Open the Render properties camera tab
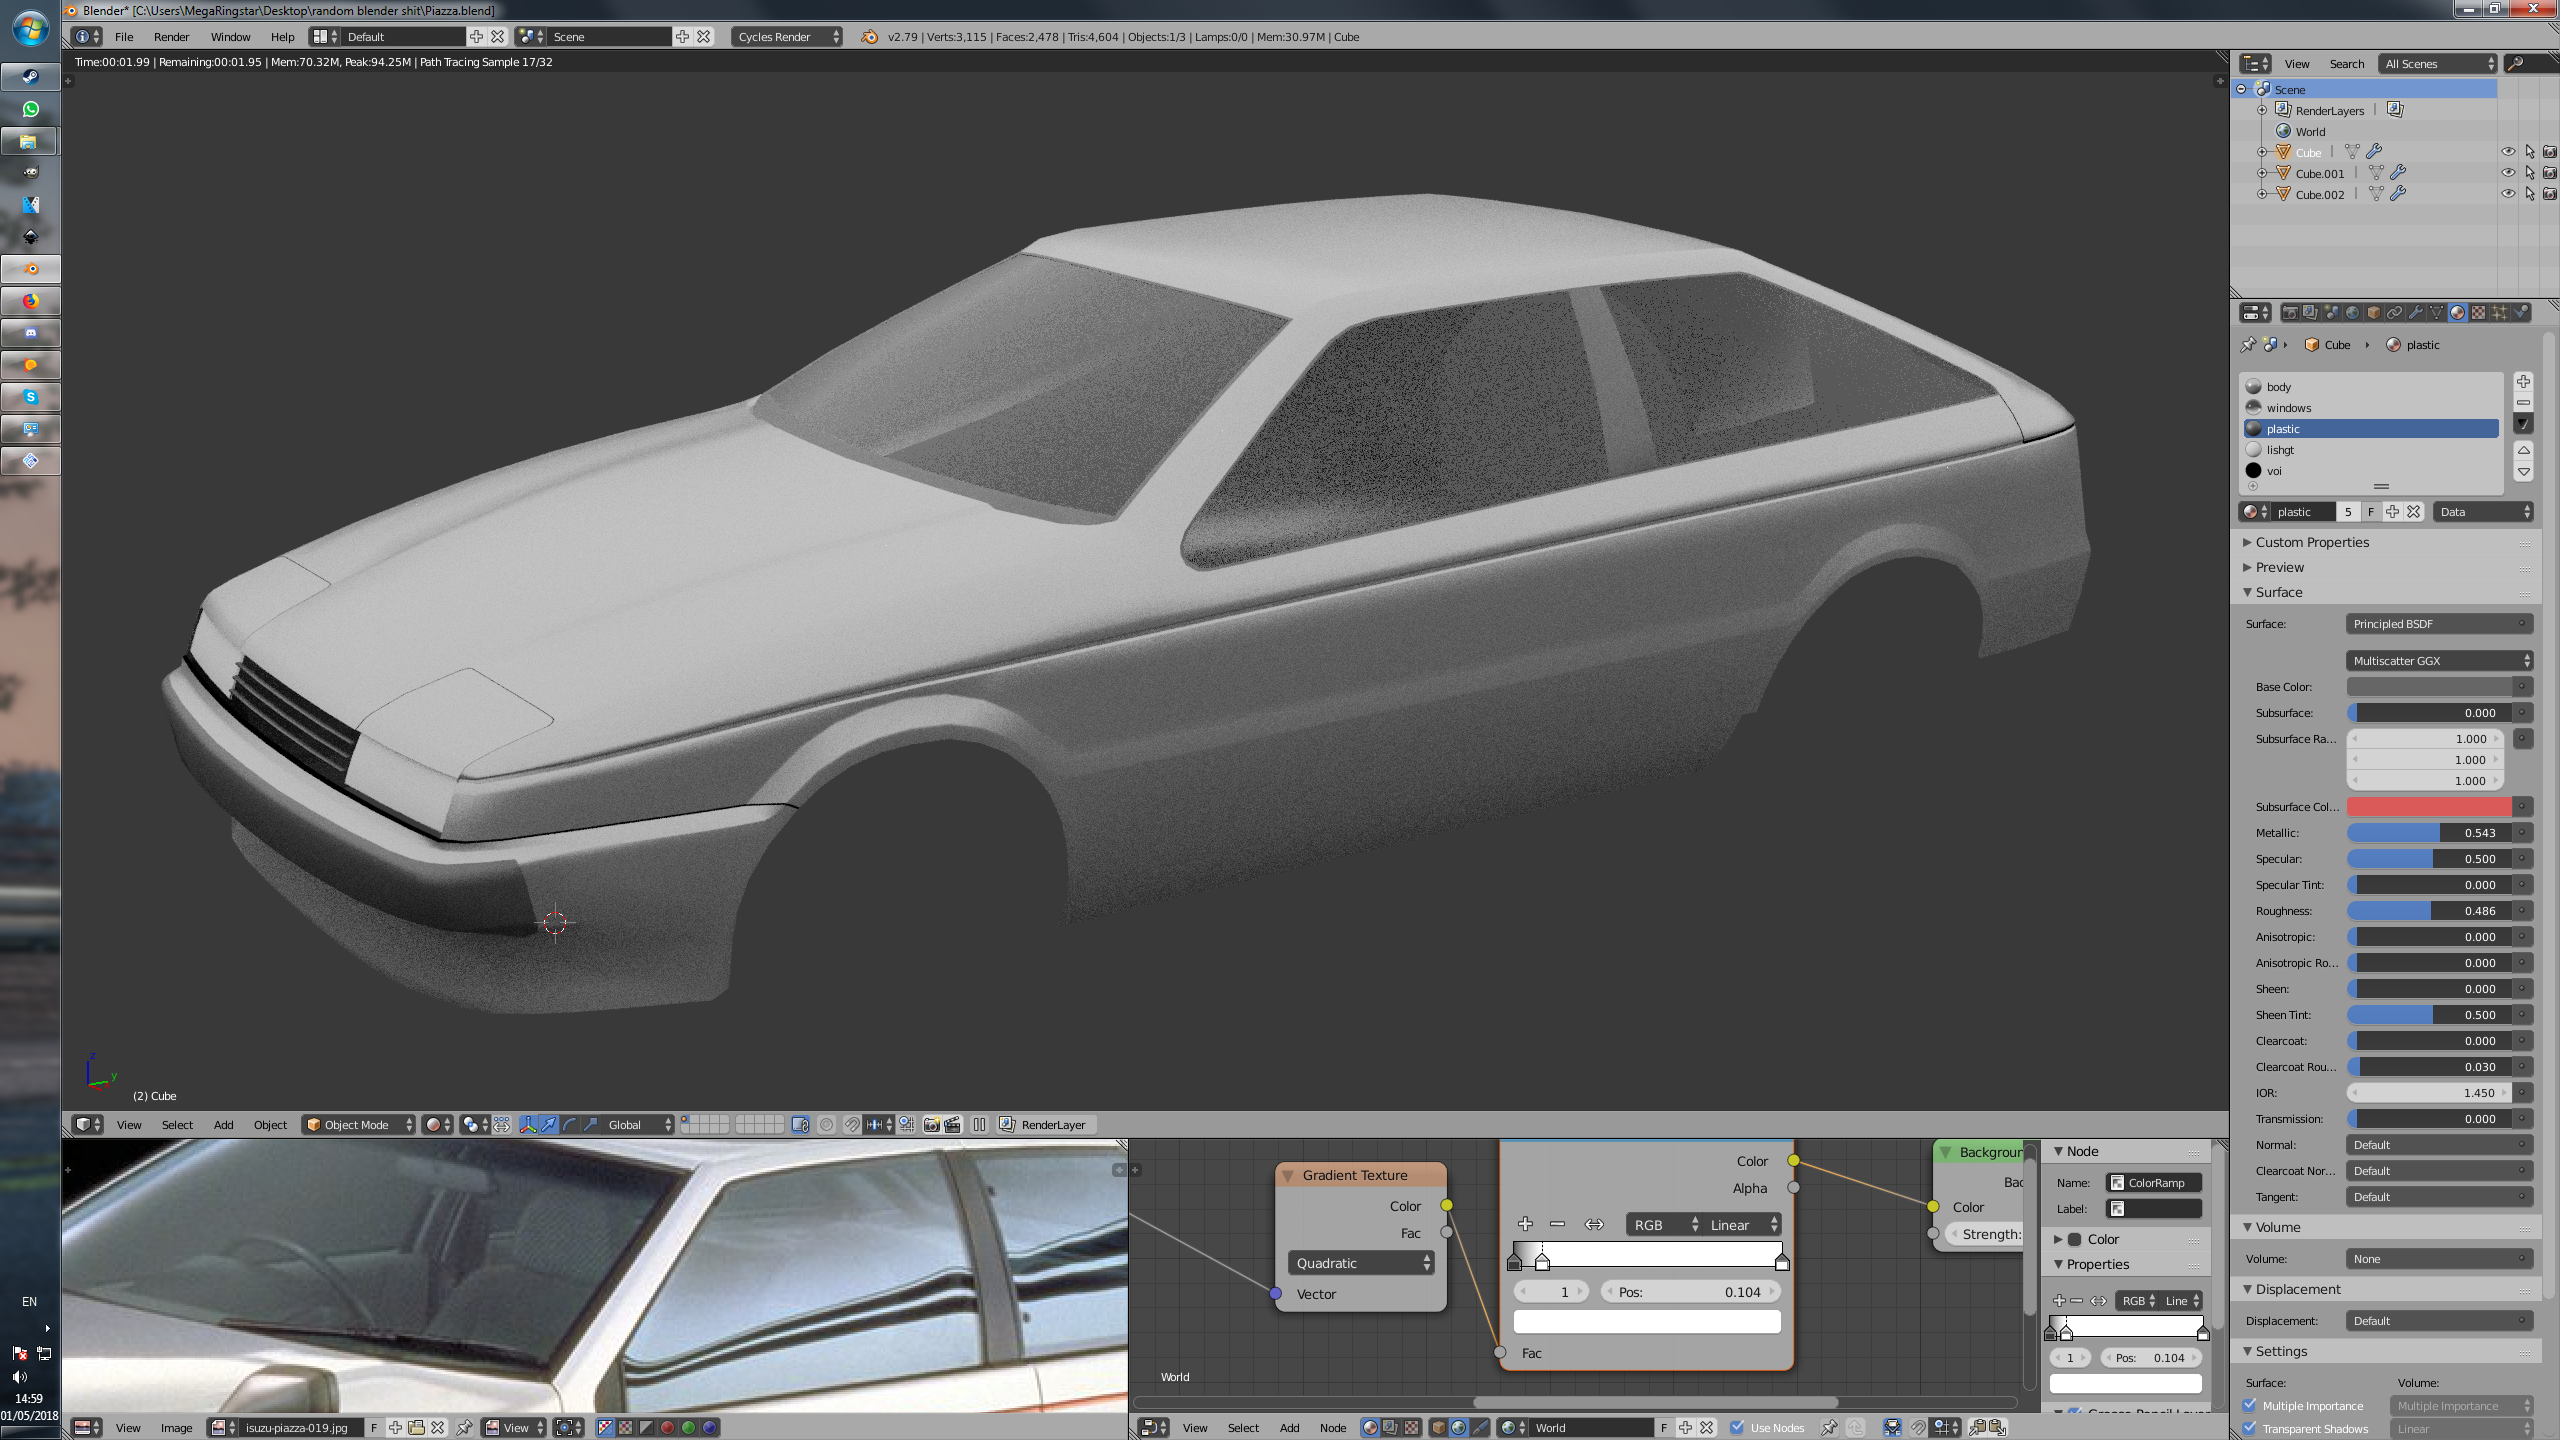2560x1440 pixels. click(x=2290, y=313)
